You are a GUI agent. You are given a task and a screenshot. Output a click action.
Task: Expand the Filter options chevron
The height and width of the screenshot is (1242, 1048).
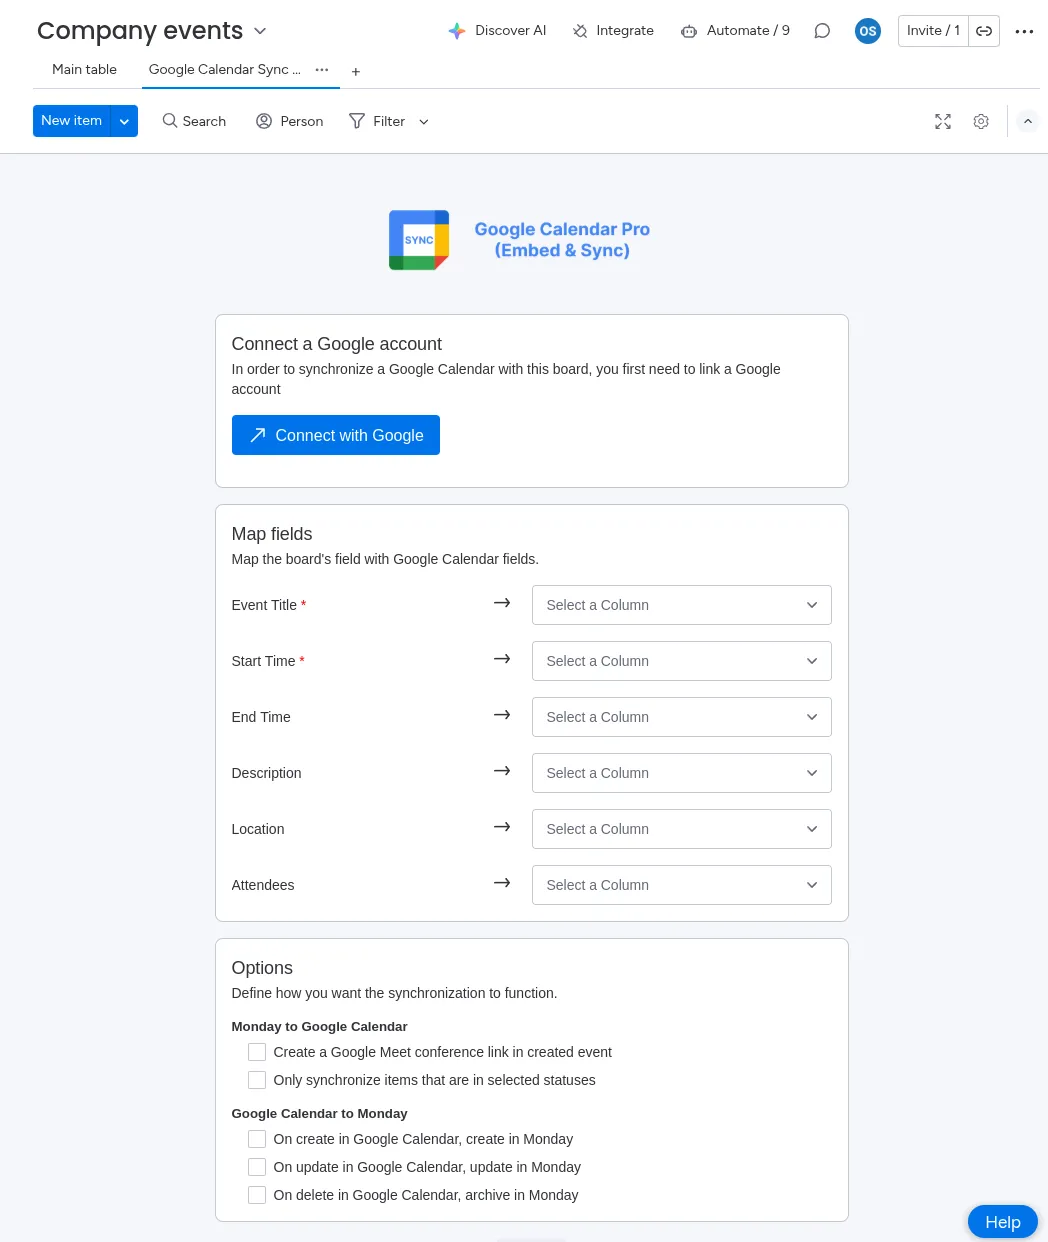(x=424, y=122)
